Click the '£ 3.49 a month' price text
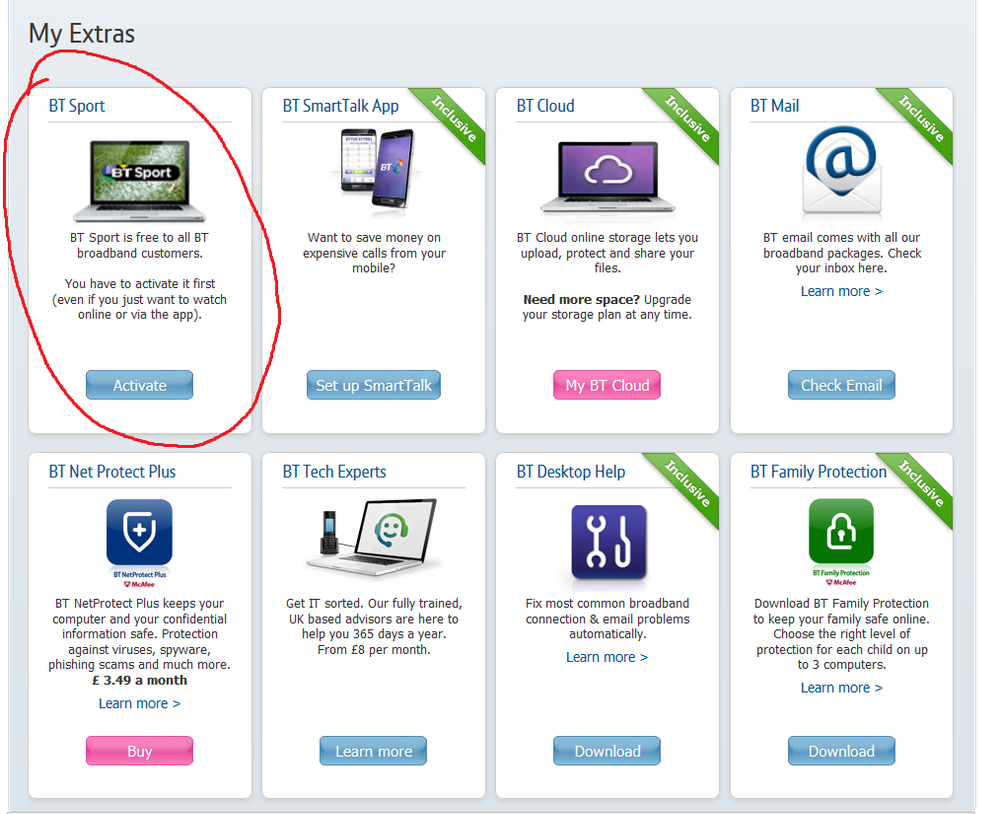Viewport: 999px width, 814px height. (140, 680)
